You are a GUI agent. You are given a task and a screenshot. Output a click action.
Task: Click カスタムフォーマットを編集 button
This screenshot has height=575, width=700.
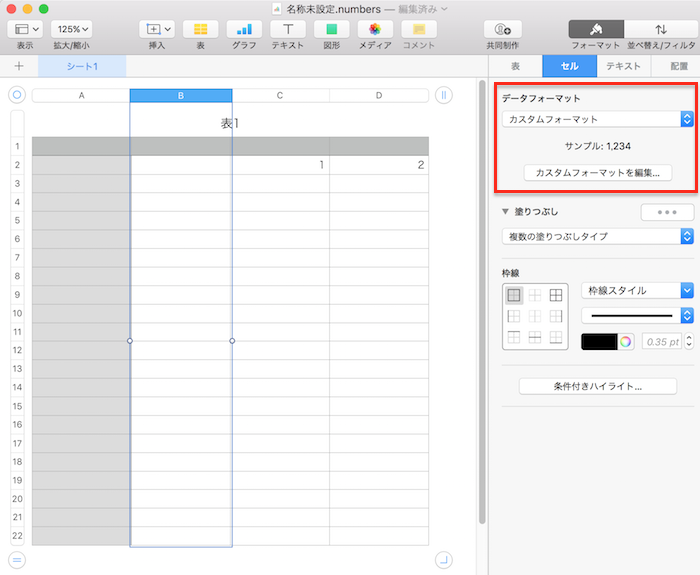[598, 172]
